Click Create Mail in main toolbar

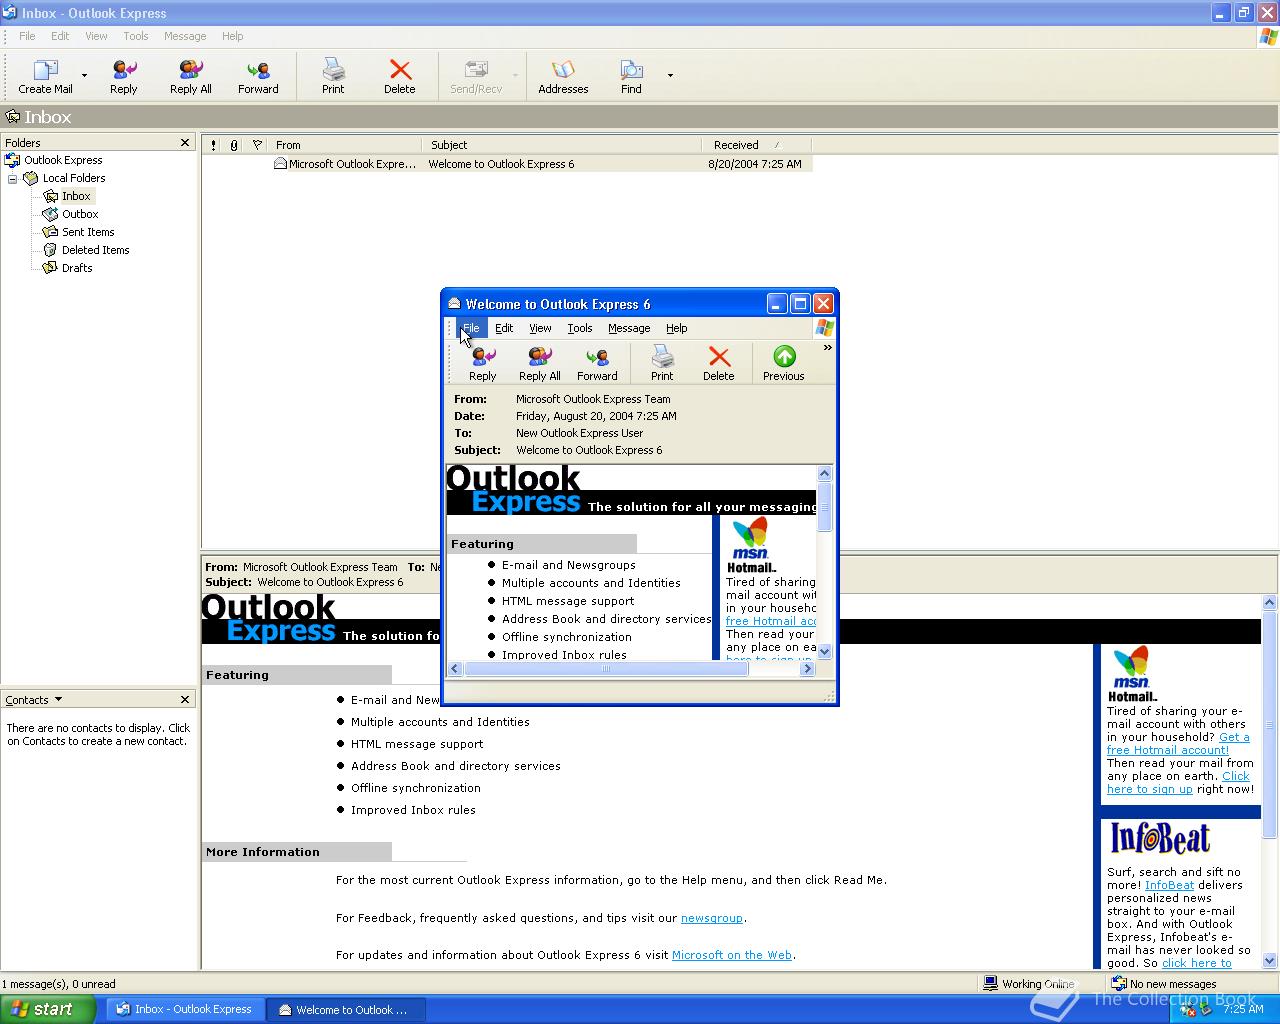[45, 76]
